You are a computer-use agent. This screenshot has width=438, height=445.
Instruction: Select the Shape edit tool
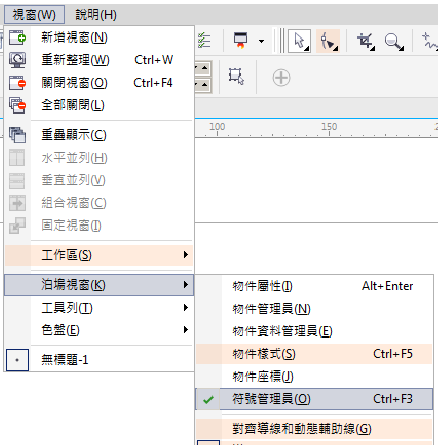(x=328, y=41)
